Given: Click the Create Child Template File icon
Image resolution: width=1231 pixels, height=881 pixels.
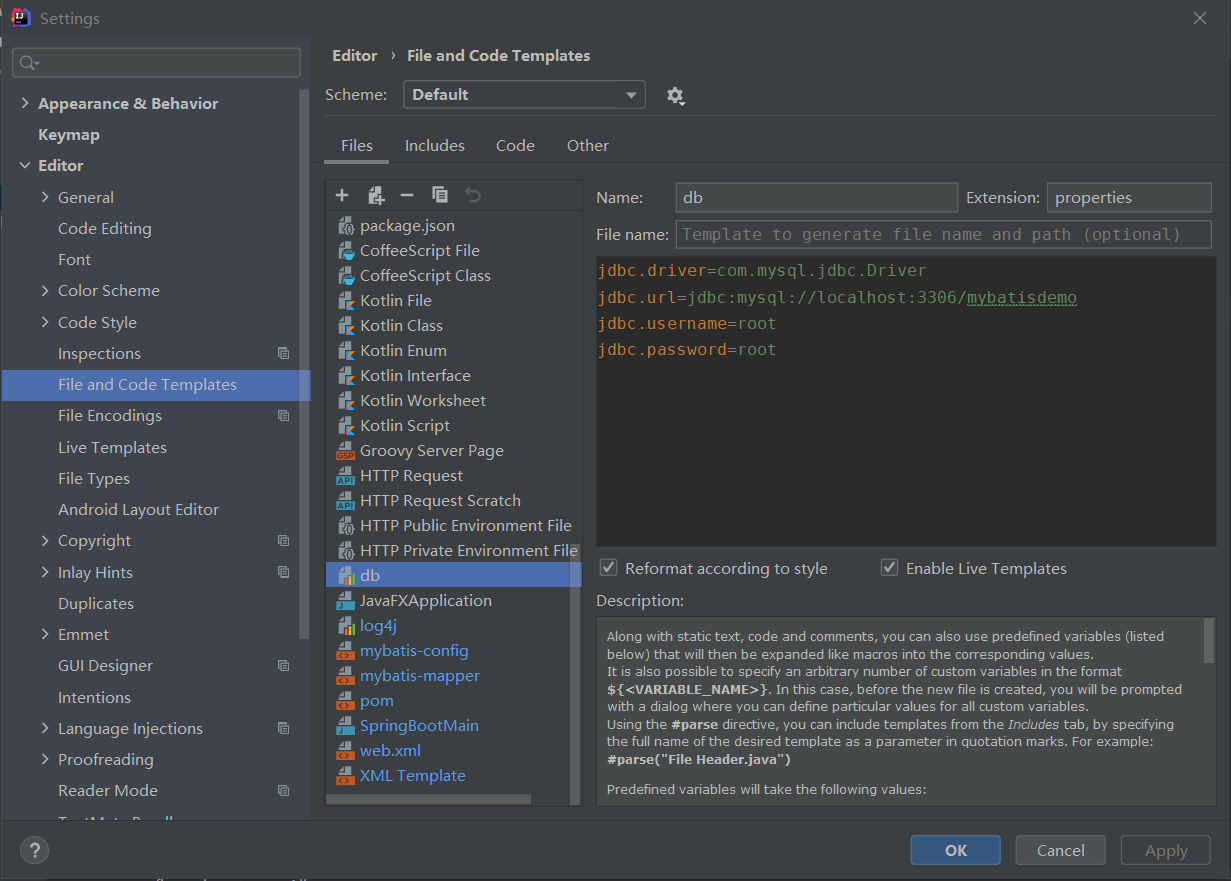Looking at the screenshot, I should coord(376,195).
